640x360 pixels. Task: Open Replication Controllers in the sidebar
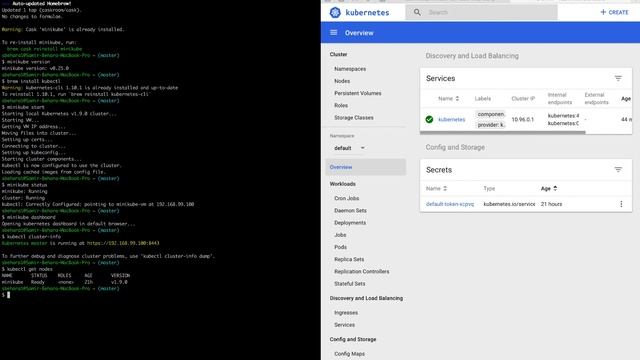pyautogui.click(x=362, y=271)
